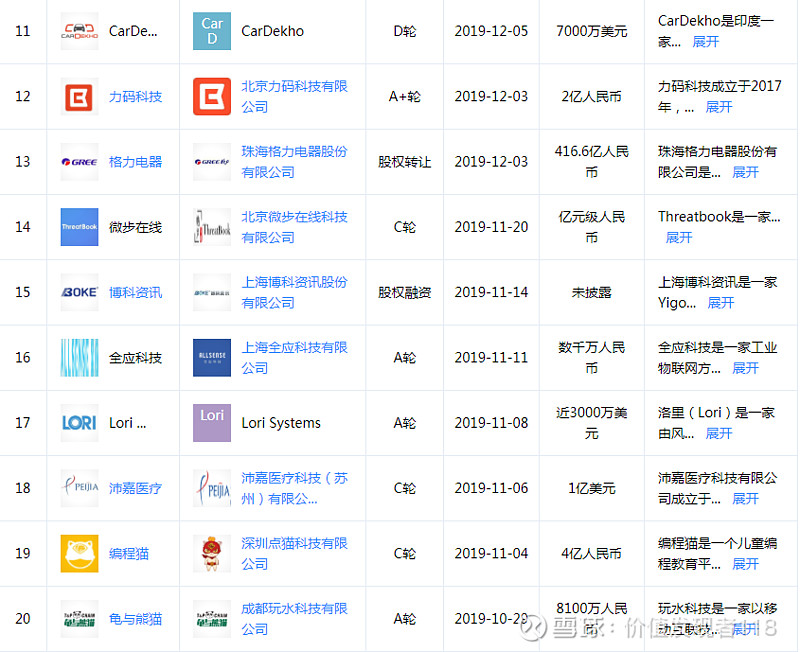
Task: Select the 股权融资 round cell
Action: pyautogui.click(x=405, y=292)
